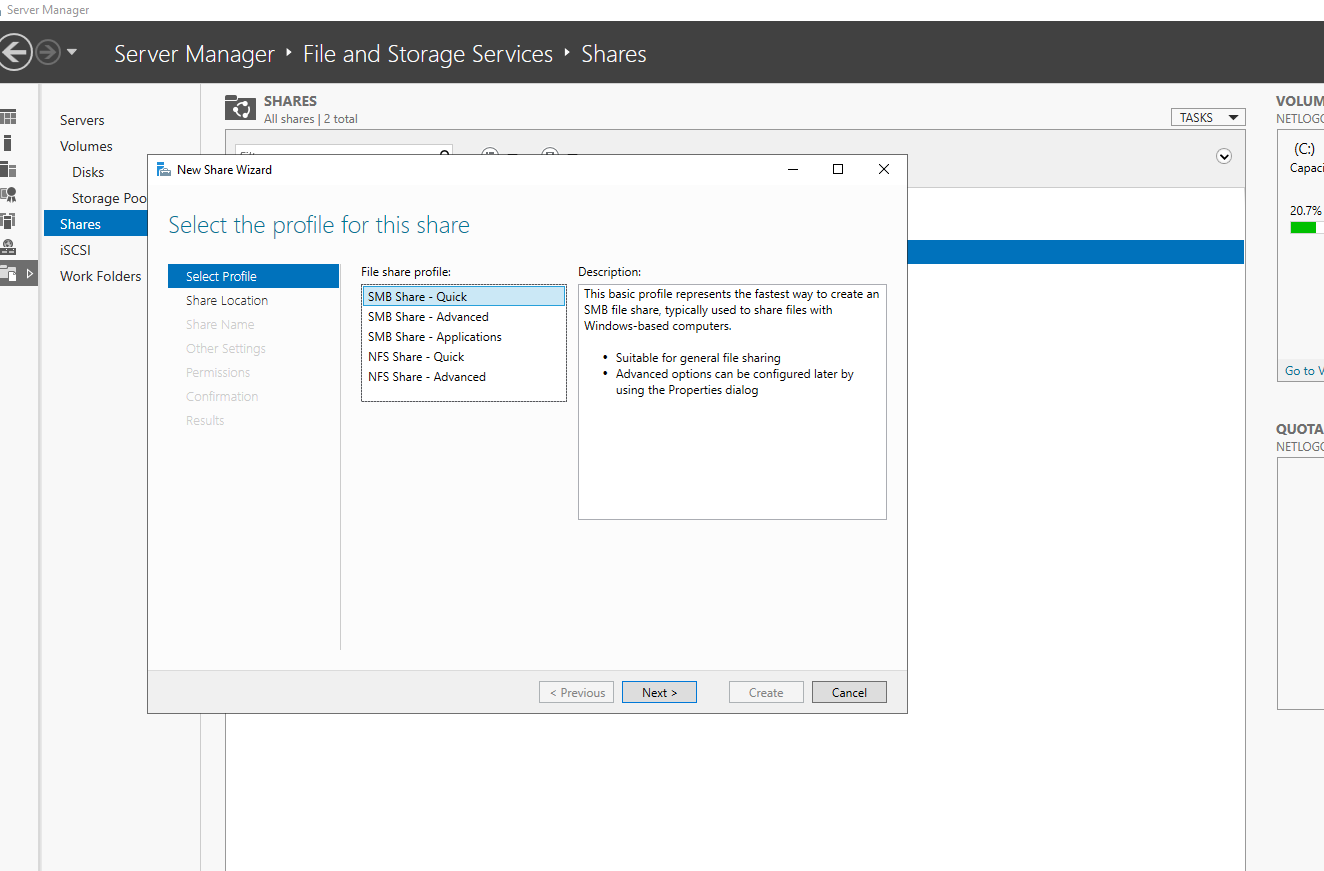Open iSCSI in the sidebar

[x=75, y=250]
